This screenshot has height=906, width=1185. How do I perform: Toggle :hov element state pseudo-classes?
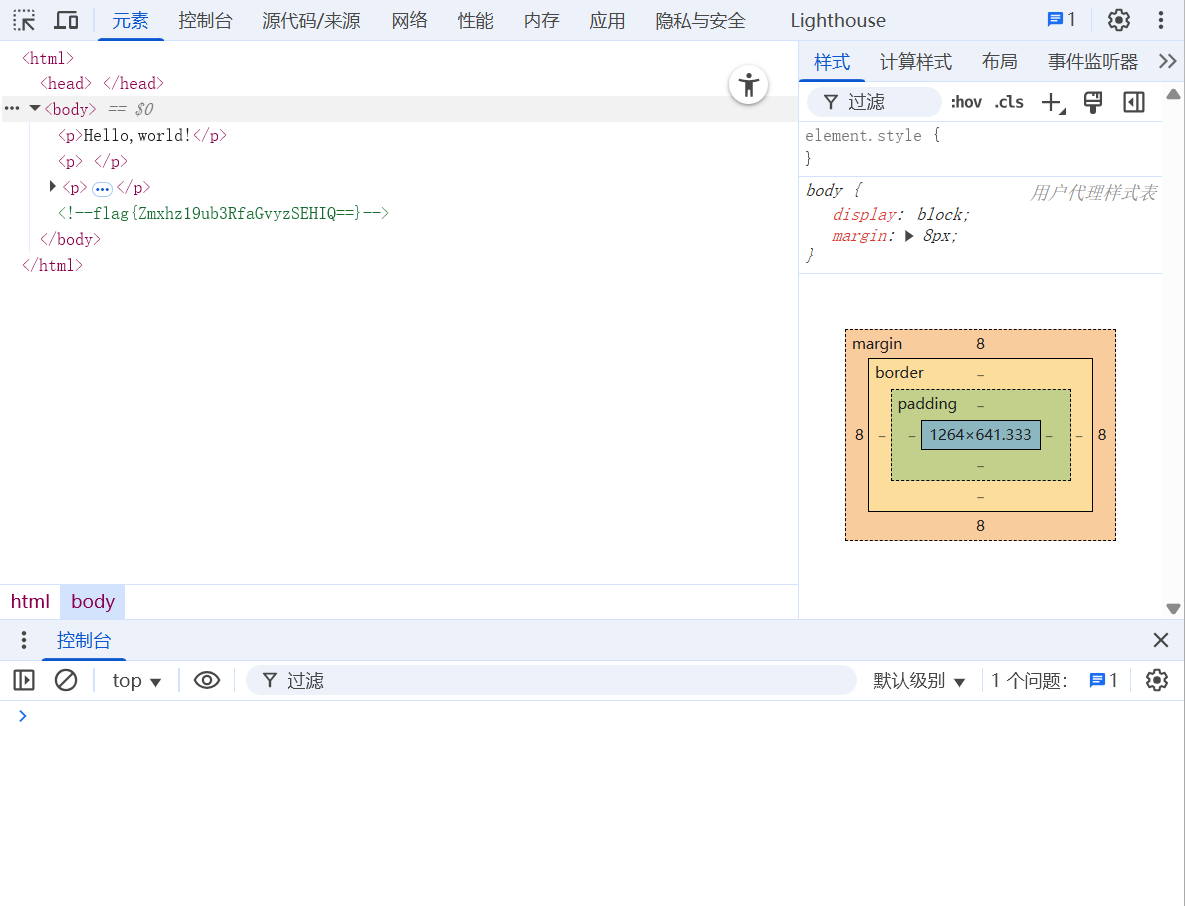(965, 101)
